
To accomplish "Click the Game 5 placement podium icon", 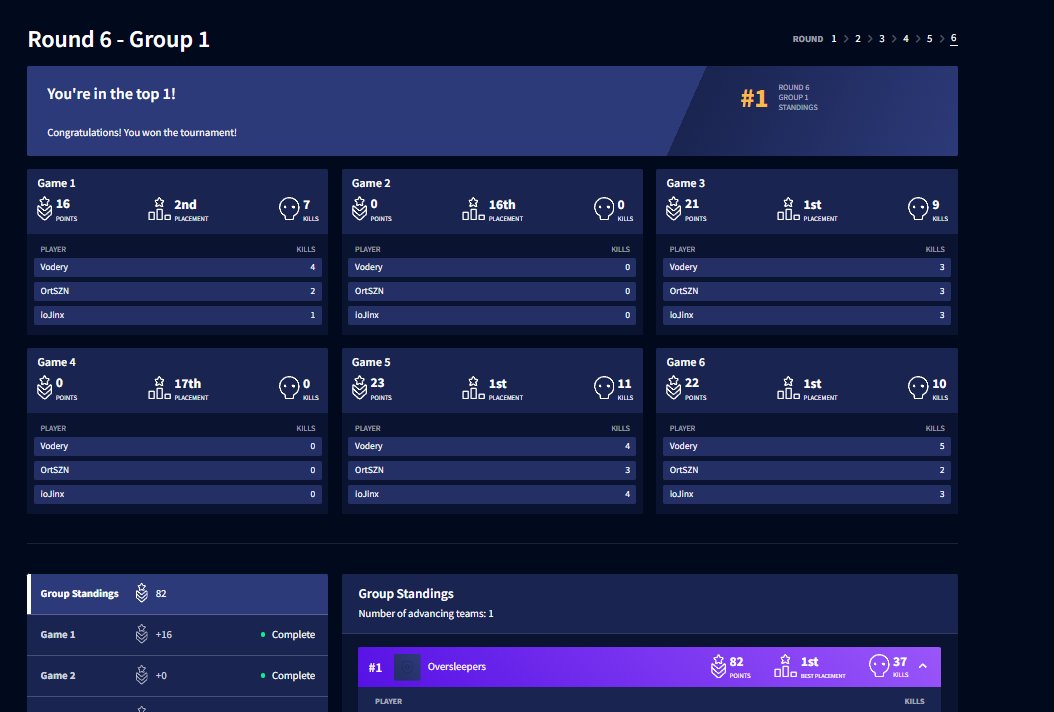I will point(473,388).
